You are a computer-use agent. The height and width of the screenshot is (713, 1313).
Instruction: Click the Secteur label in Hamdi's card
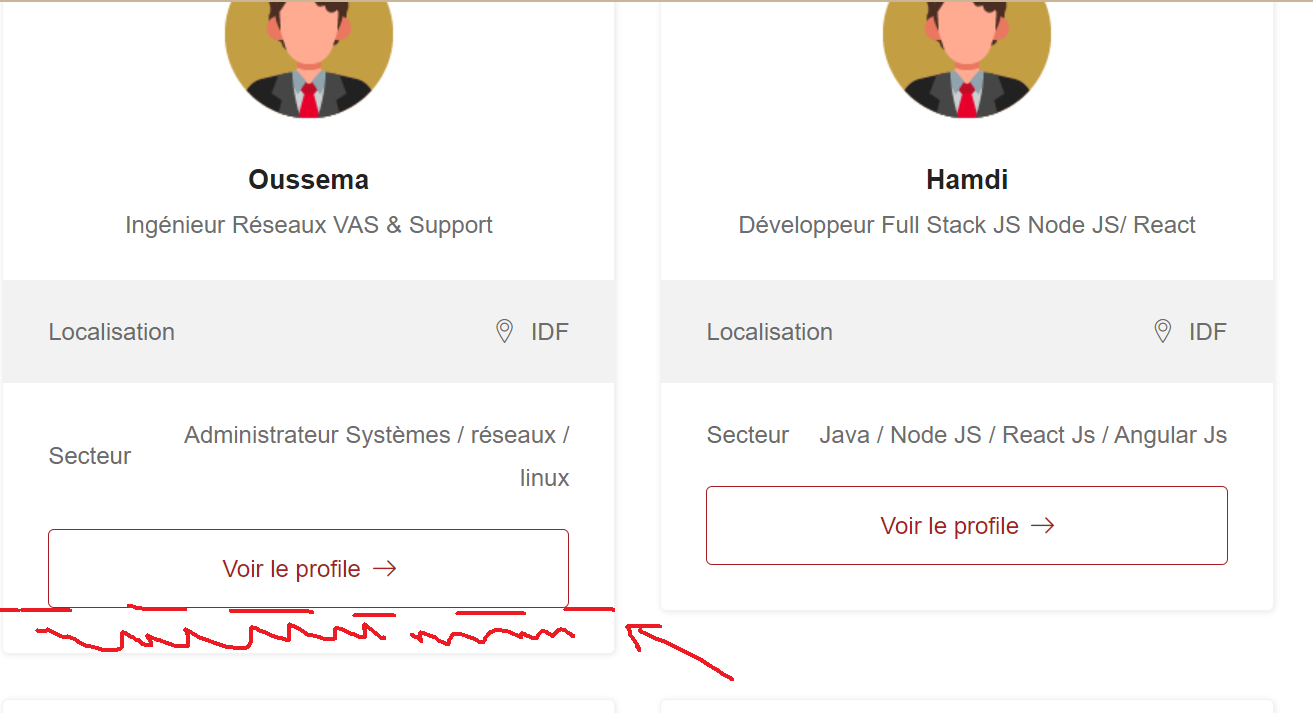[x=748, y=435]
